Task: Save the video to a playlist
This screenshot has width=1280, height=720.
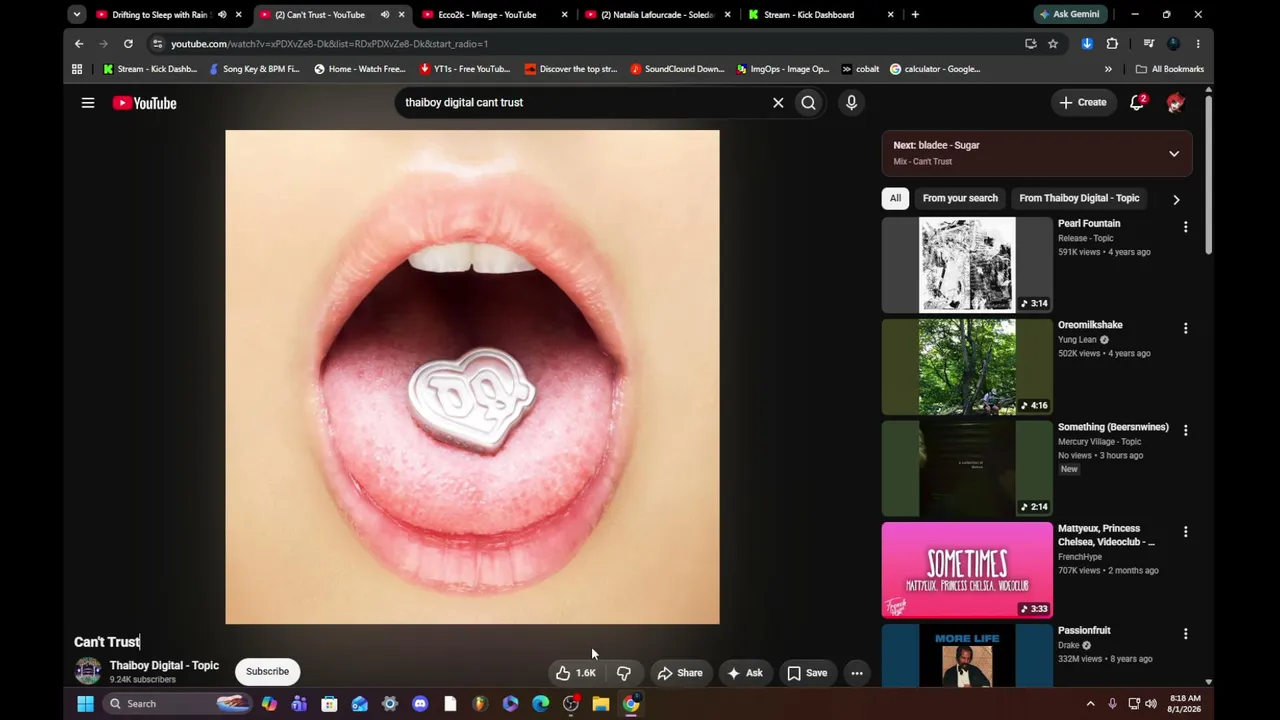Action: [807, 673]
